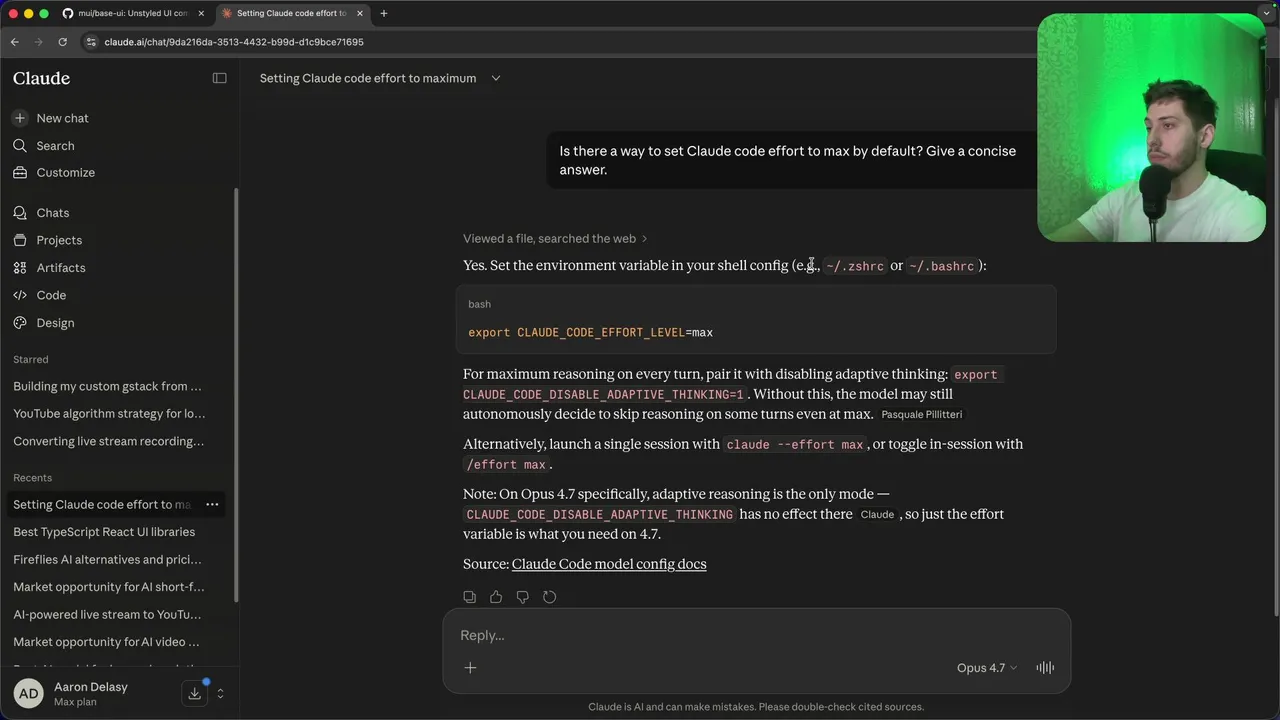Click the site info icon in address bar
Image resolution: width=1280 pixels, height=720 pixels.
tap(91, 42)
